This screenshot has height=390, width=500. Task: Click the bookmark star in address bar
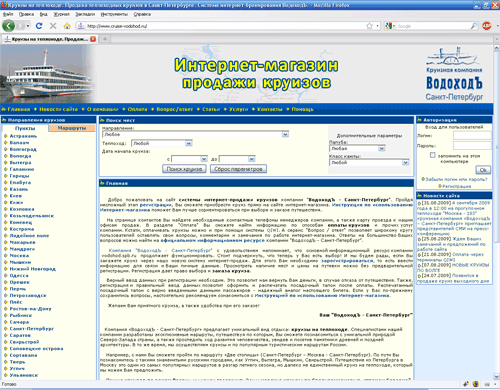pyautogui.click(x=369, y=26)
